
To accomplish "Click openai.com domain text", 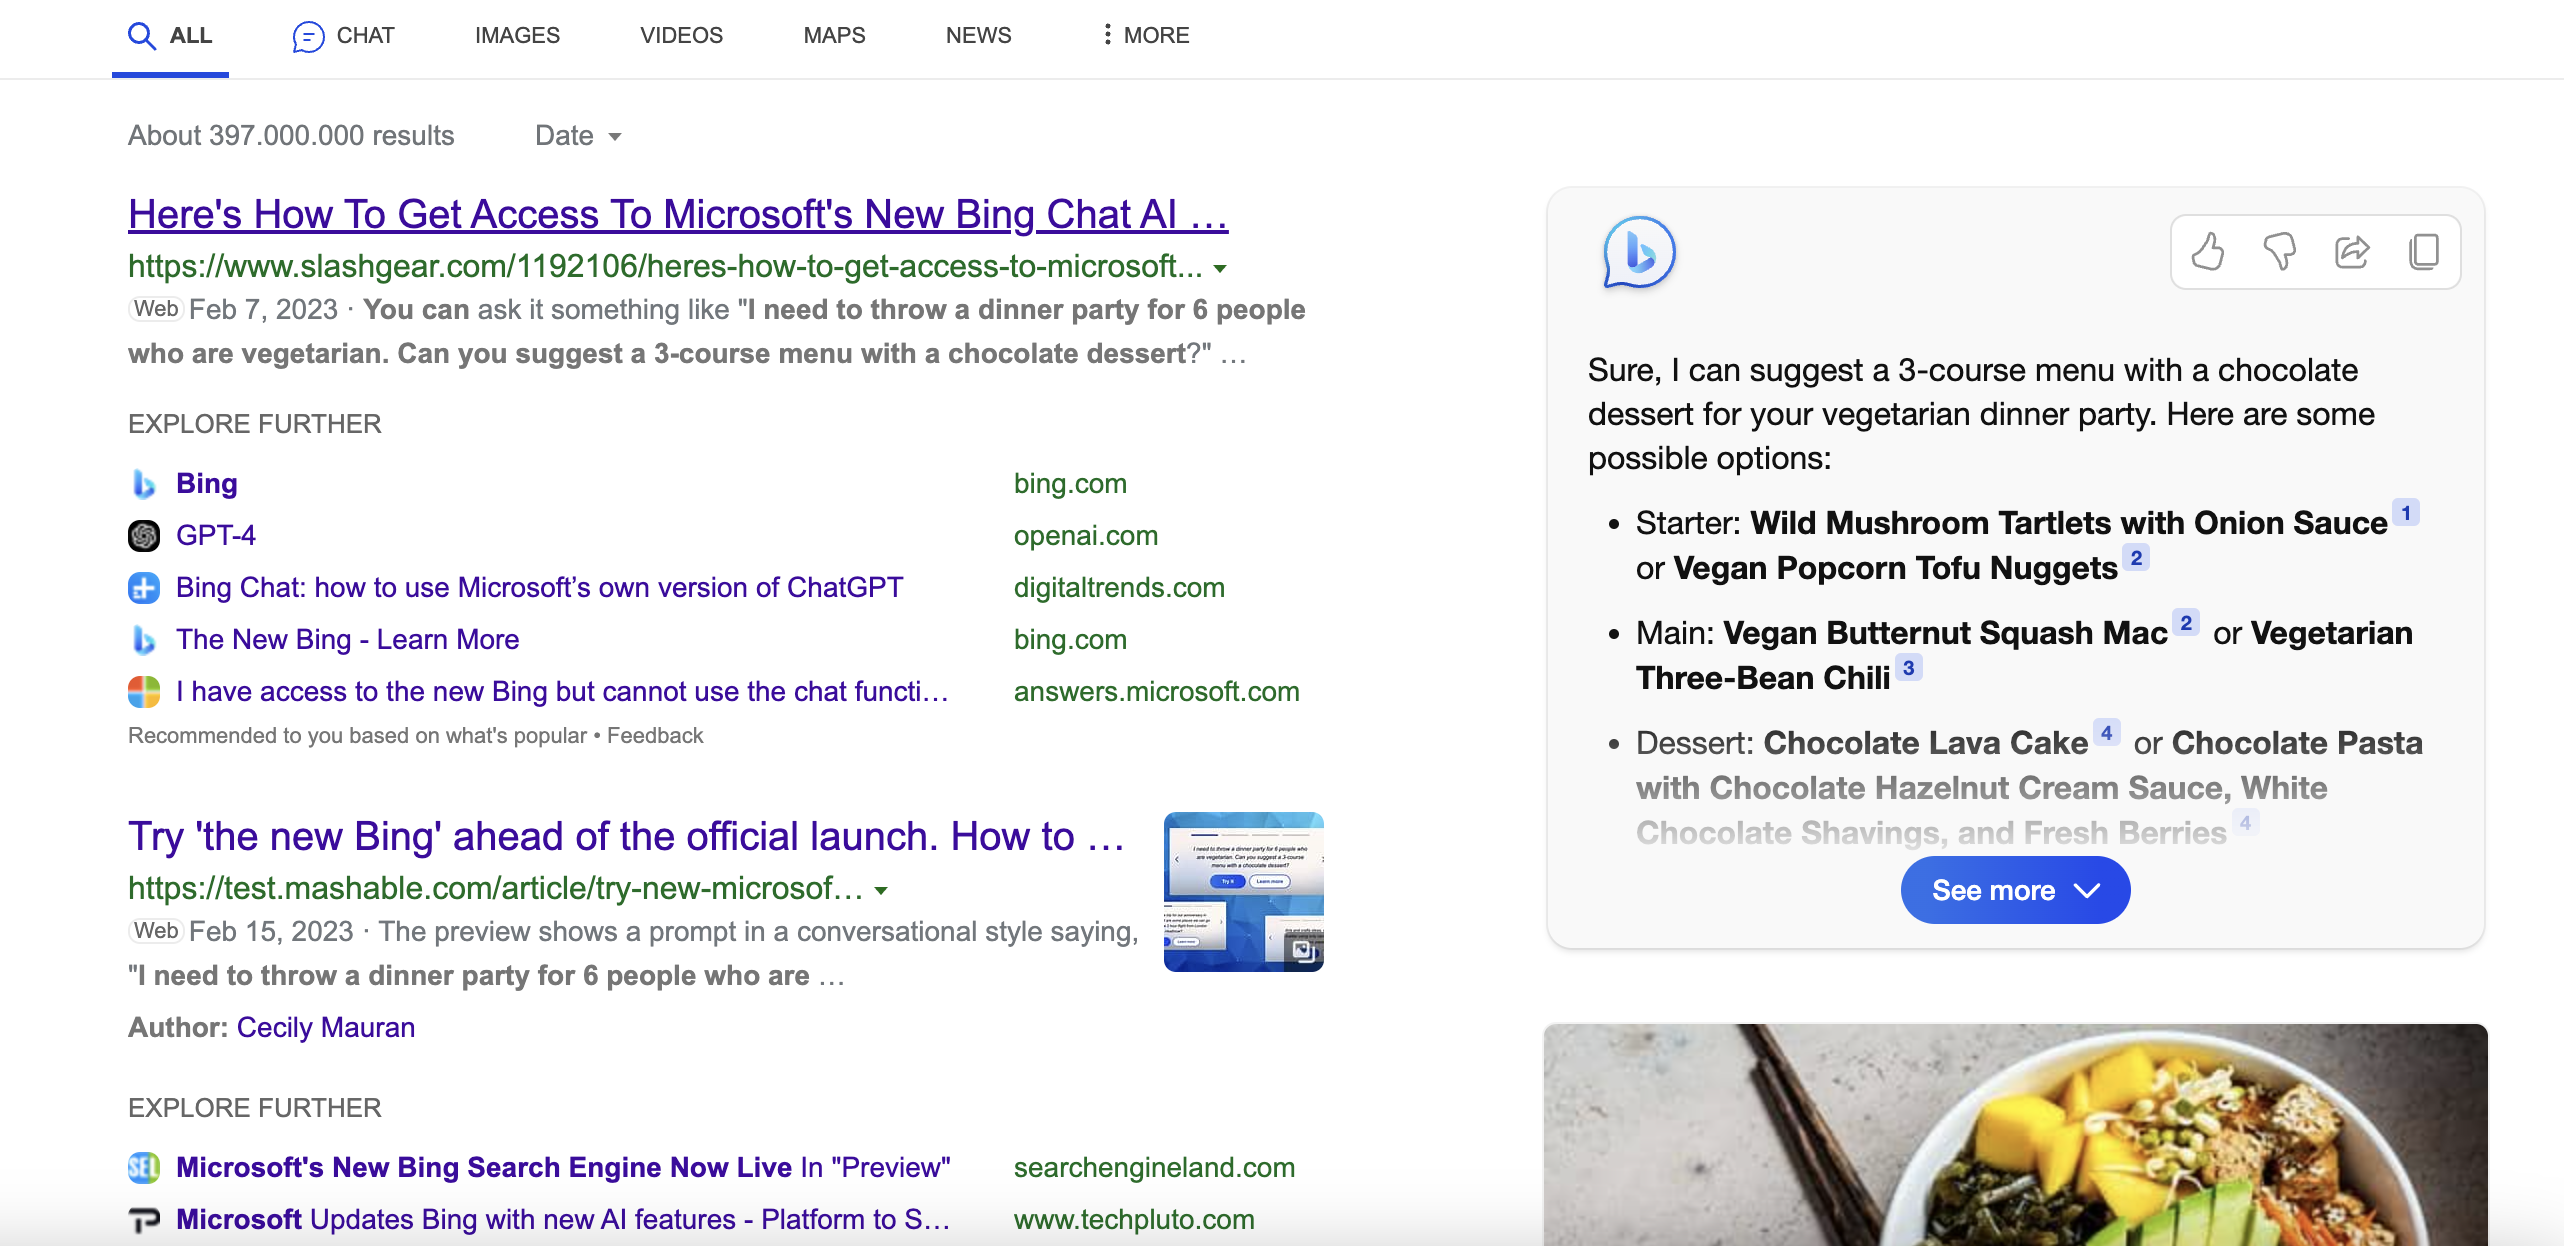I will point(1085,536).
